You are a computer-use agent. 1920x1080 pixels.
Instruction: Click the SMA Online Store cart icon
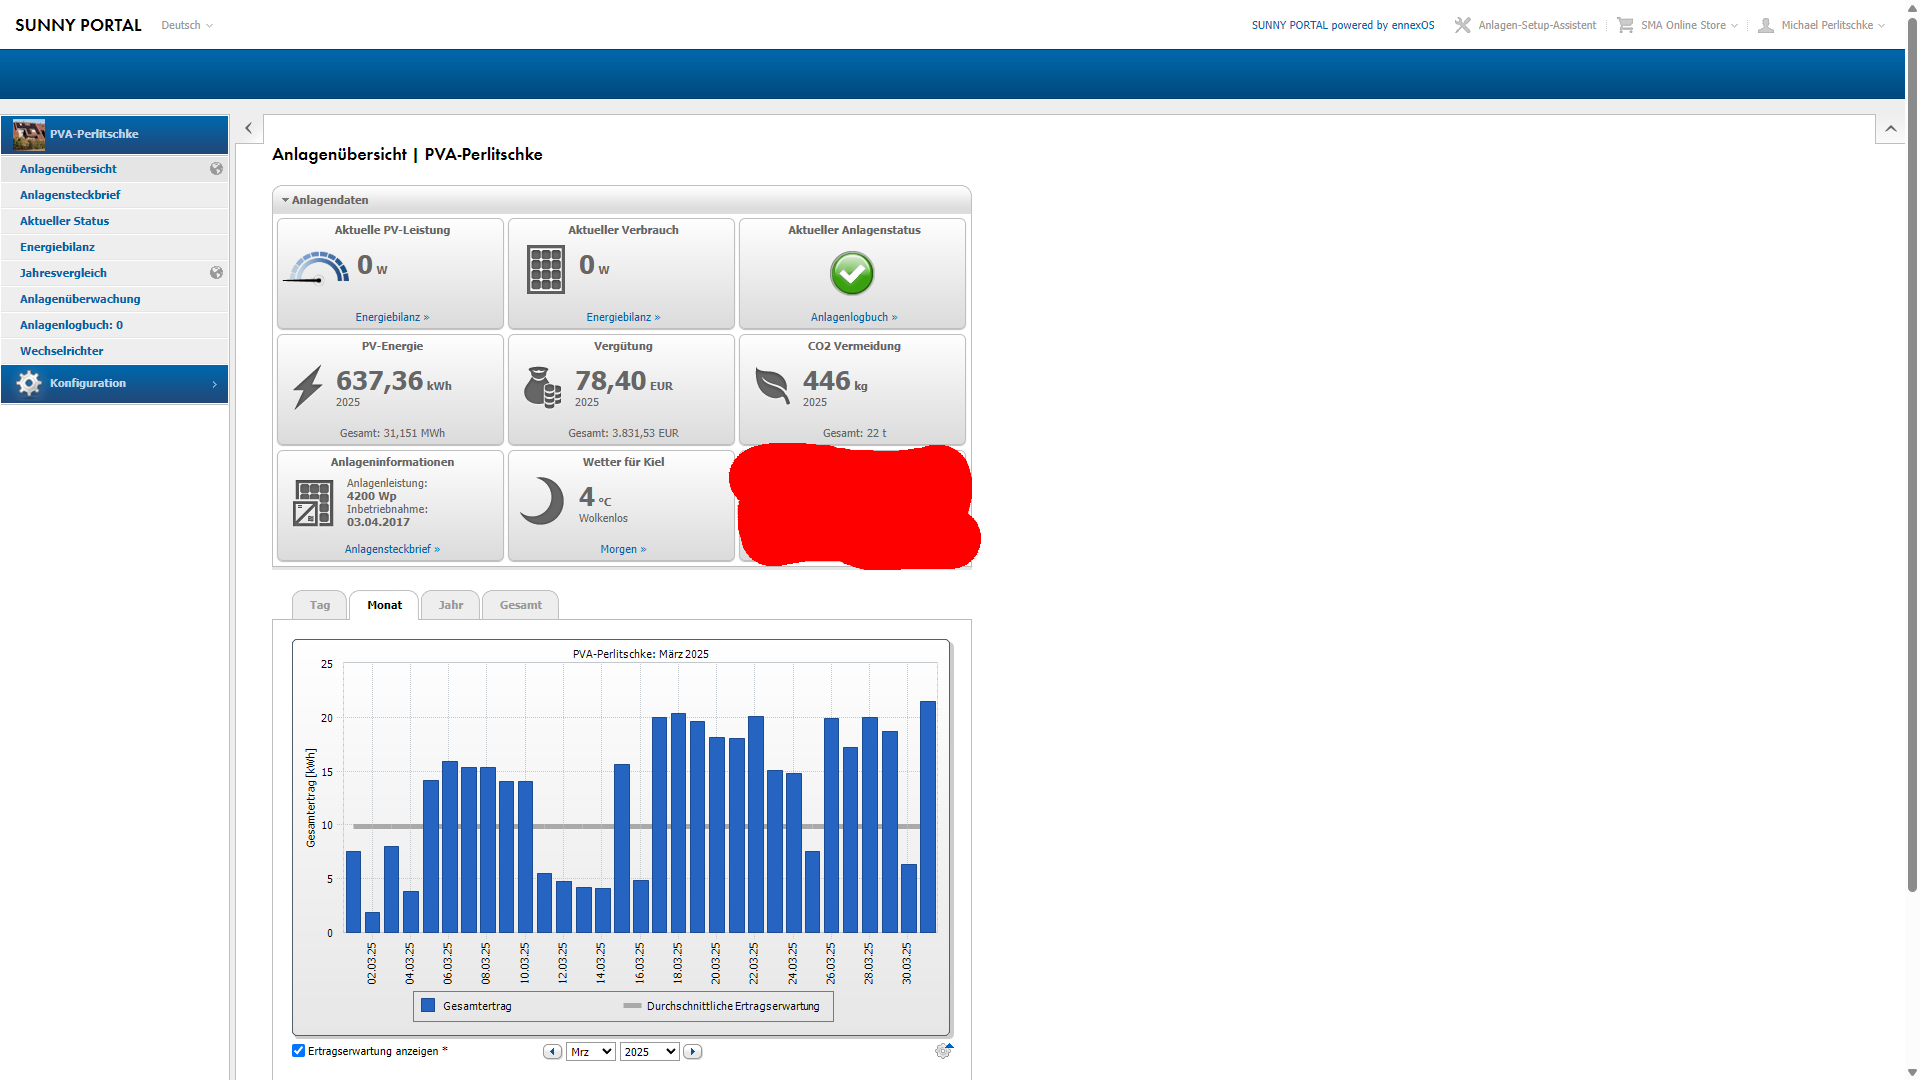click(1625, 25)
